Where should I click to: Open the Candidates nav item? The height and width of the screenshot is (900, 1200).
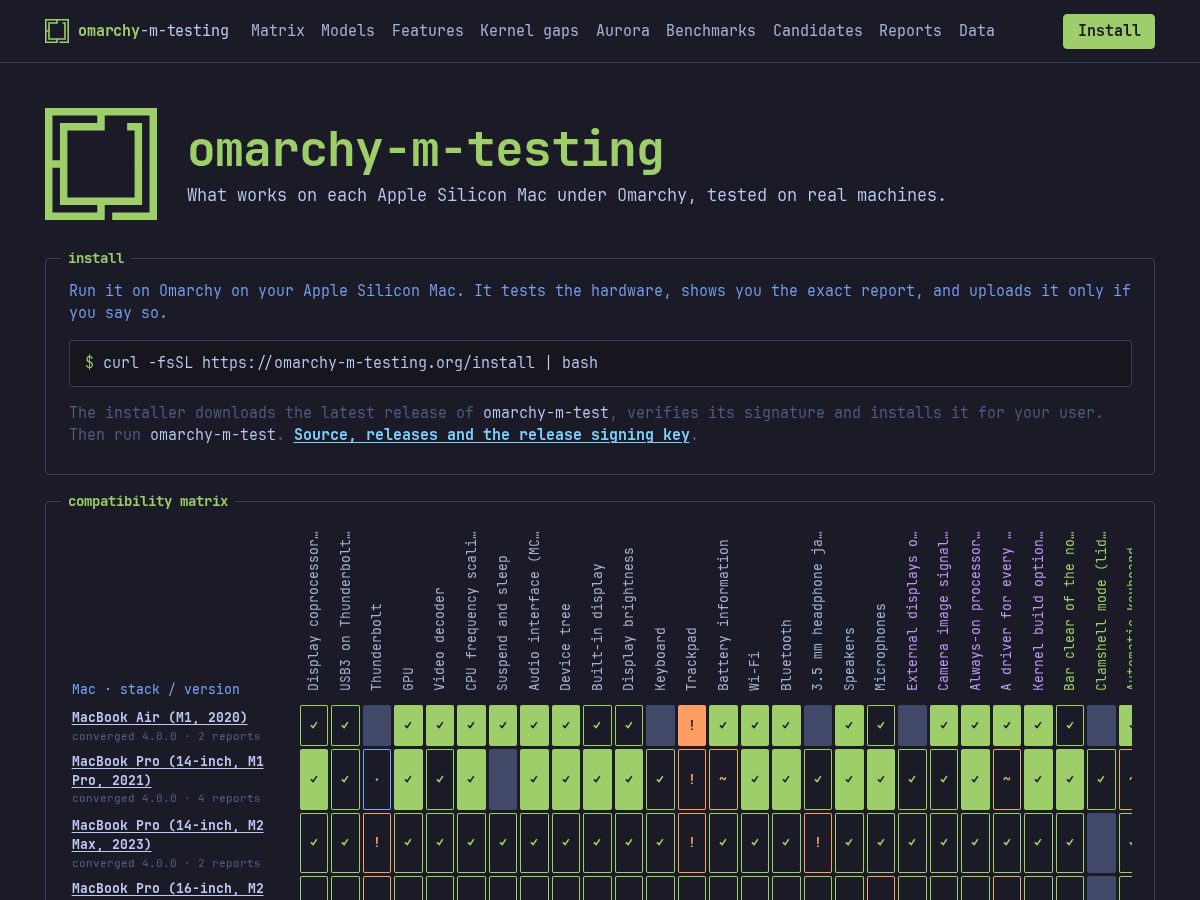pyautogui.click(x=818, y=31)
